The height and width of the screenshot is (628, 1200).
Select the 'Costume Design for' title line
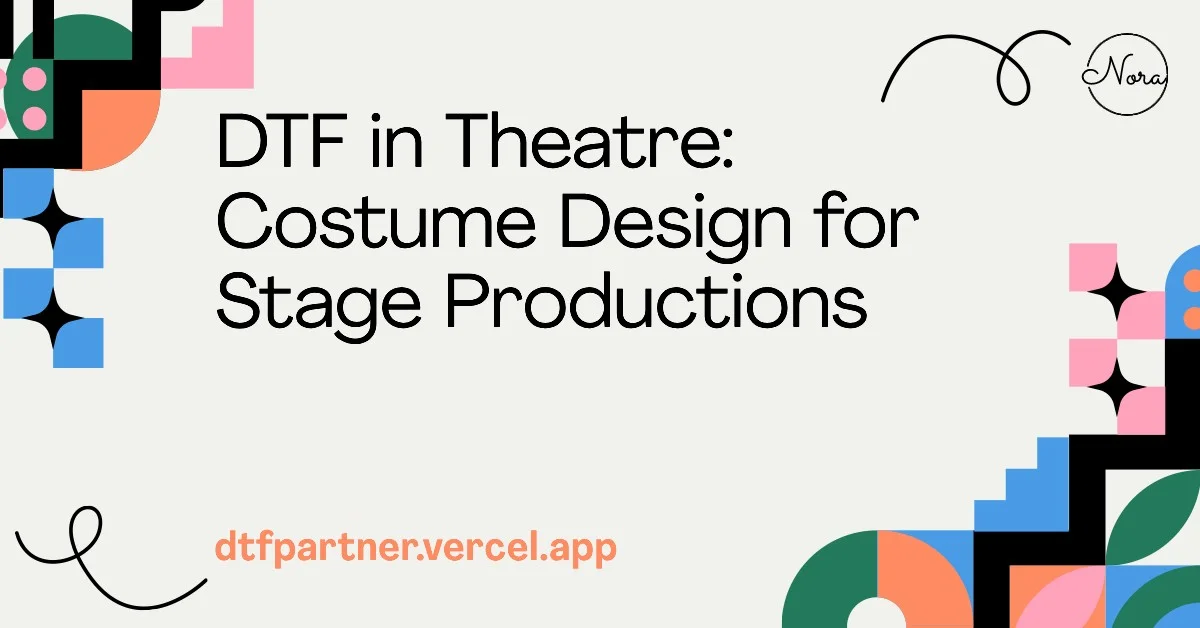[567, 227]
